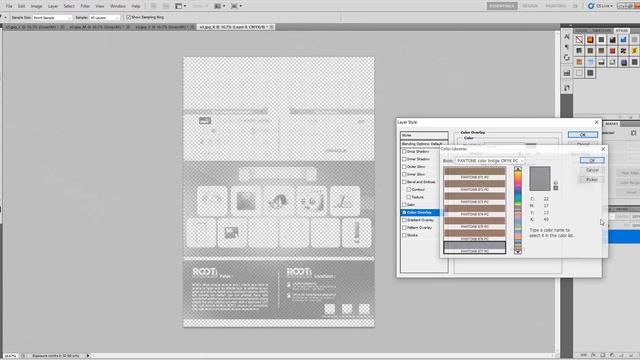
Task: Toggle the Texture checkbox
Action: 409,197
